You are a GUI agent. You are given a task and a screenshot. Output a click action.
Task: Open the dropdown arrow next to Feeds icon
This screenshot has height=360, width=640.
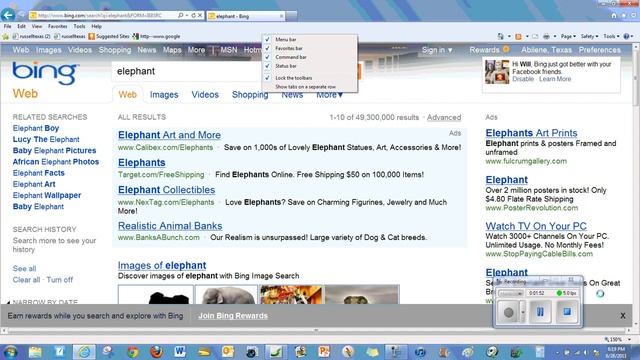pyautogui.click(x=527, y=36)
